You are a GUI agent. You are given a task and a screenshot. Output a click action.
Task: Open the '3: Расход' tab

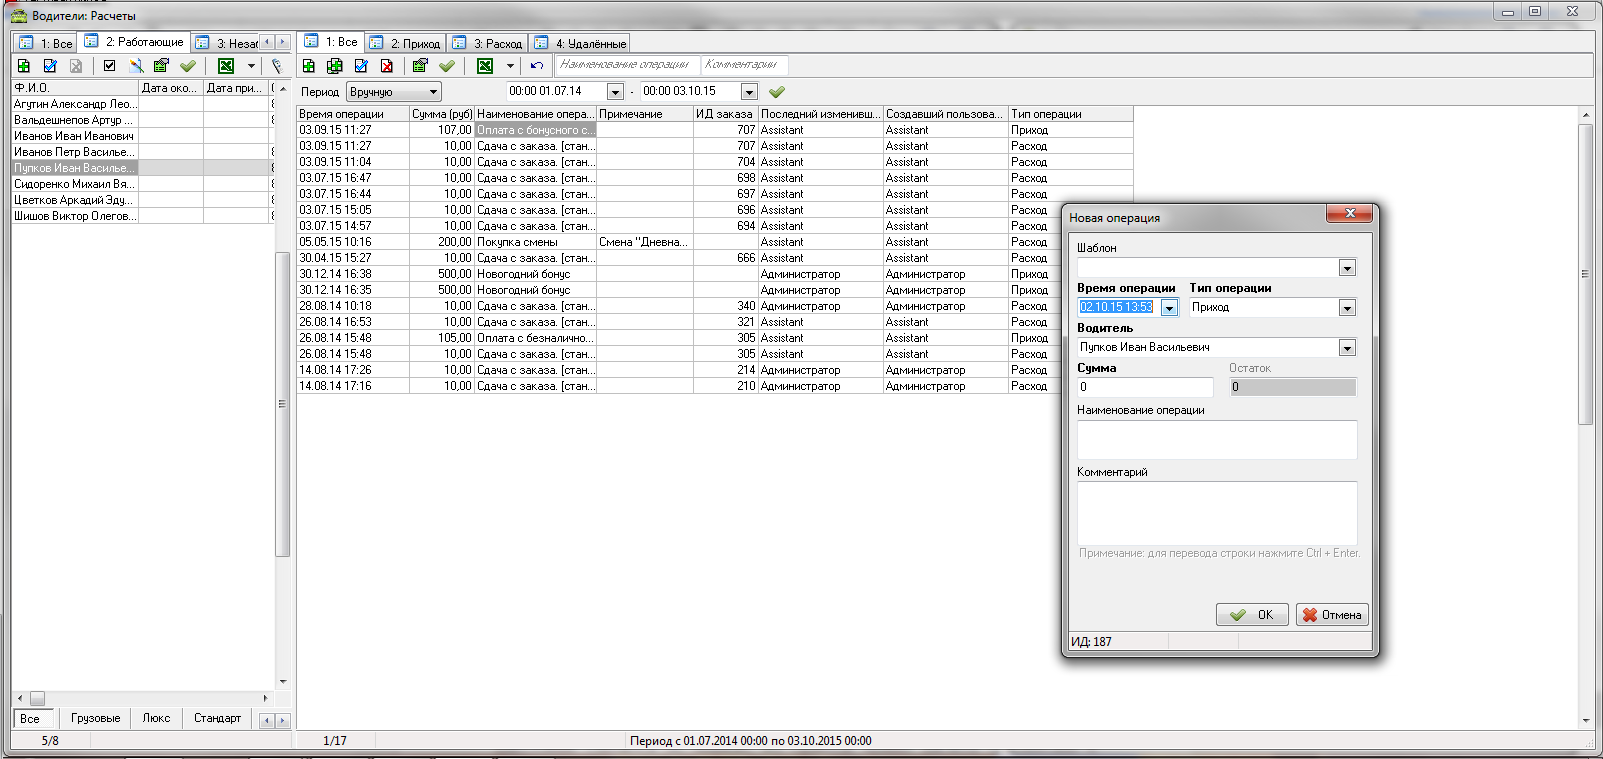click(x=487, y=43)
